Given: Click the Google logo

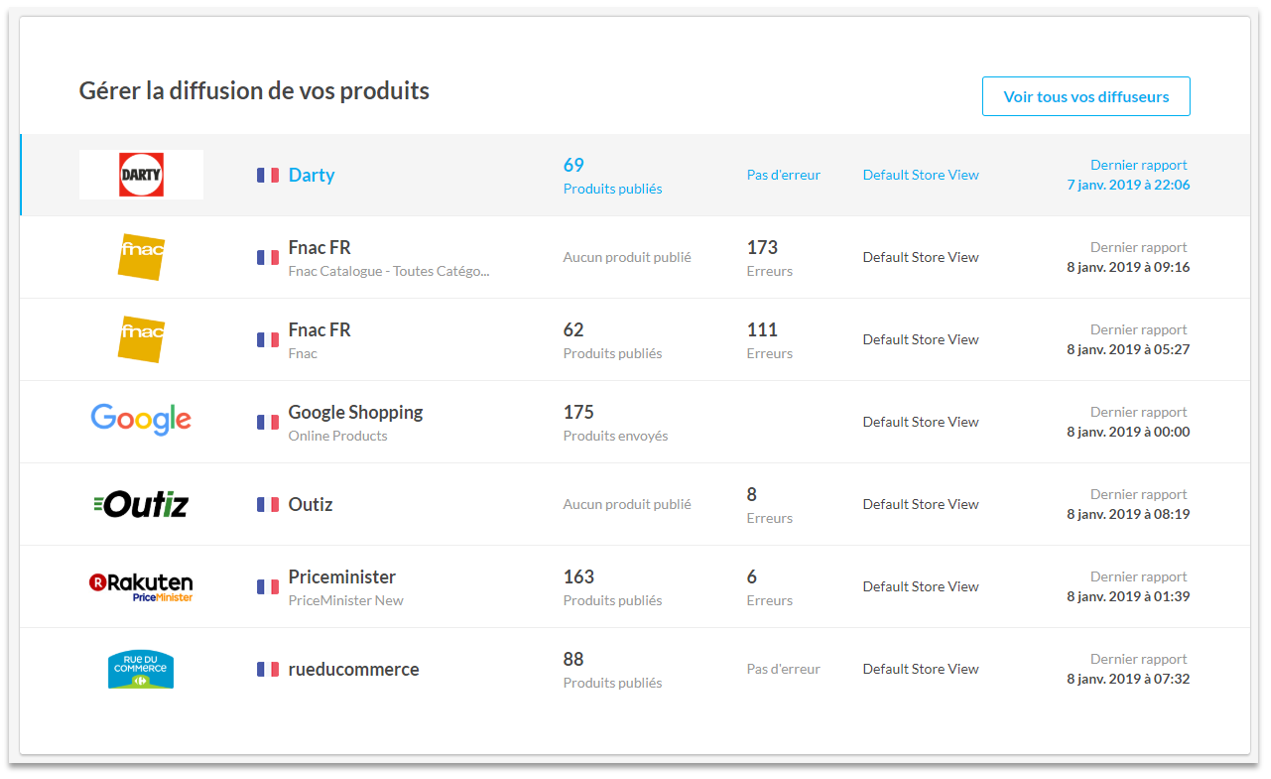Looking at the screenshot, I should pyautogui.click(x=141, y=420).
